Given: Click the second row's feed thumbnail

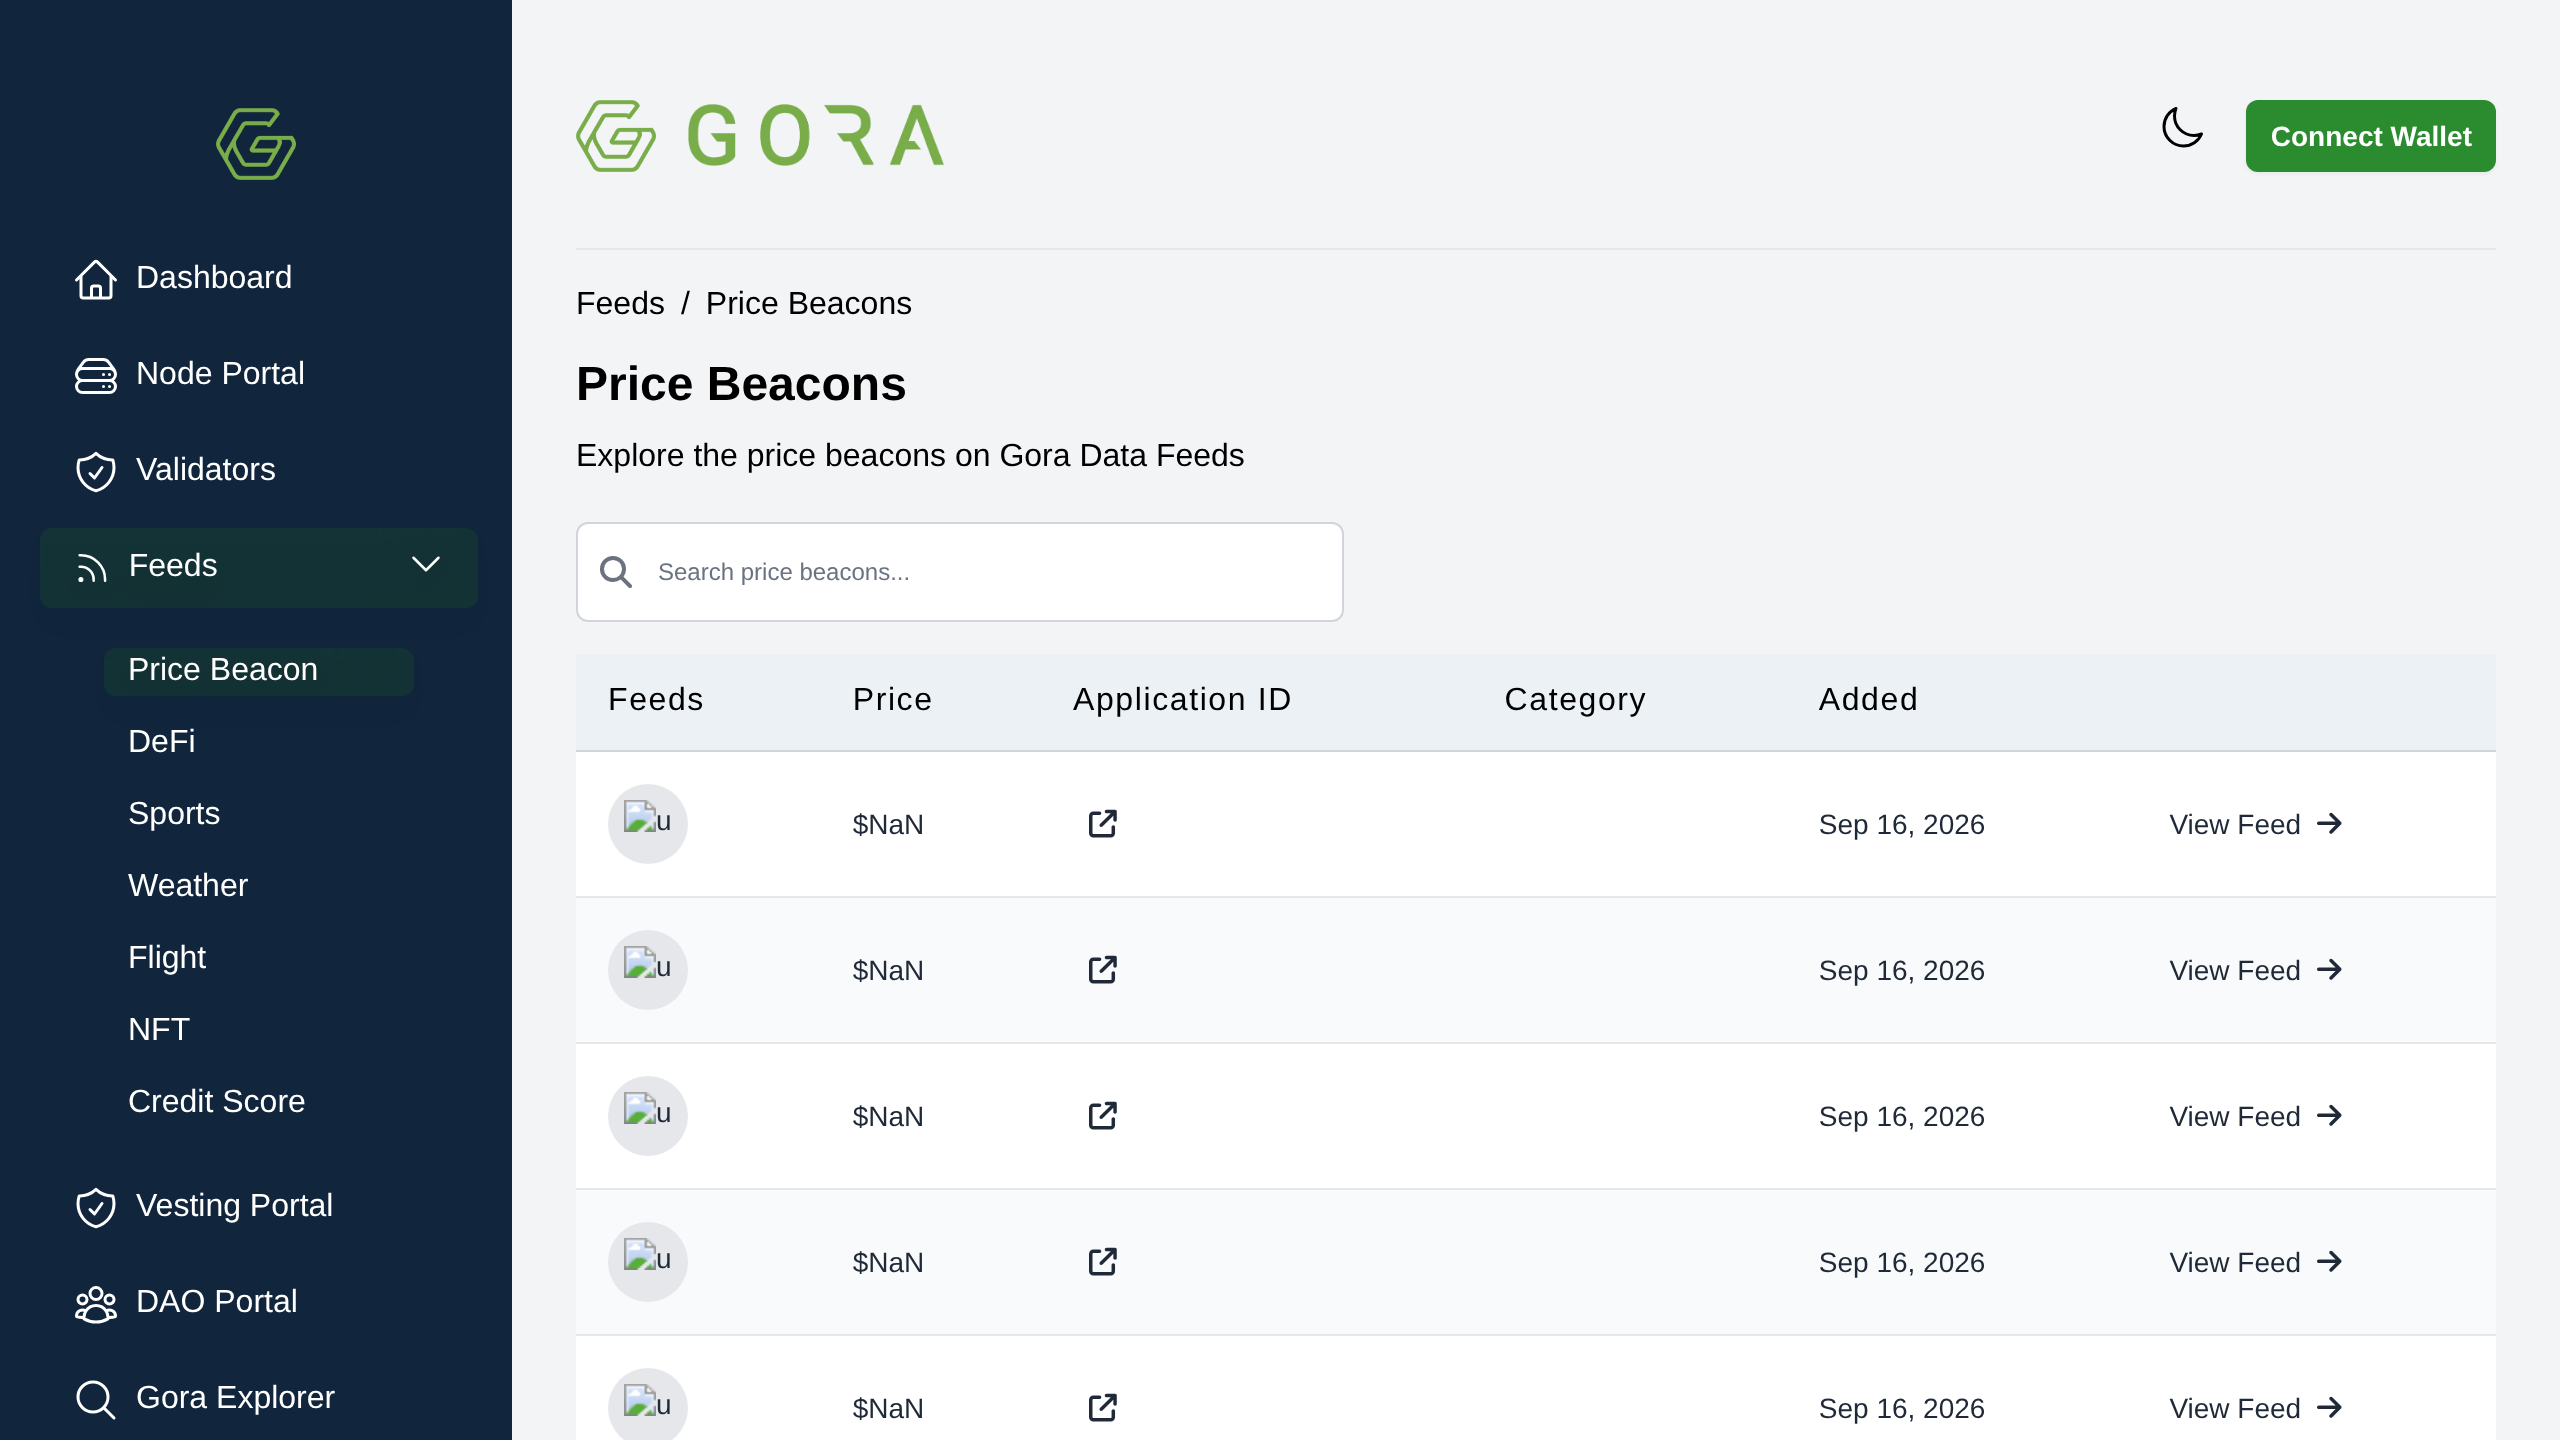Looking at the screenshot, I should point(648,969).
